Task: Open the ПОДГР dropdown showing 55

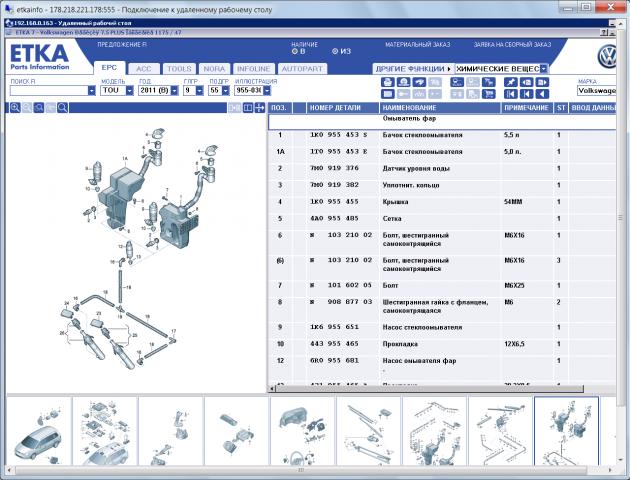Action: click(x=225, y=91)
